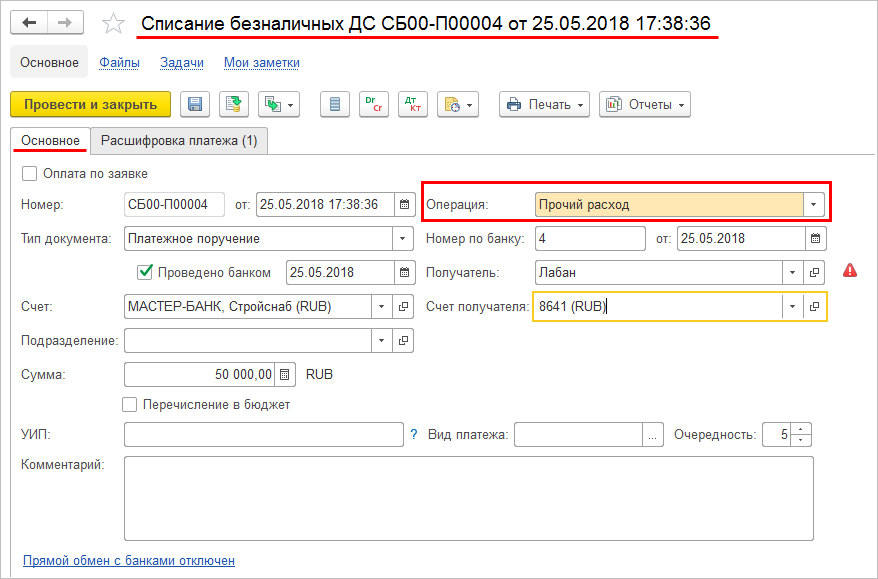The height and width of the screenshot is (579, 878).
Task: Open the create-based-on dropdown icon
Action: 279,105
